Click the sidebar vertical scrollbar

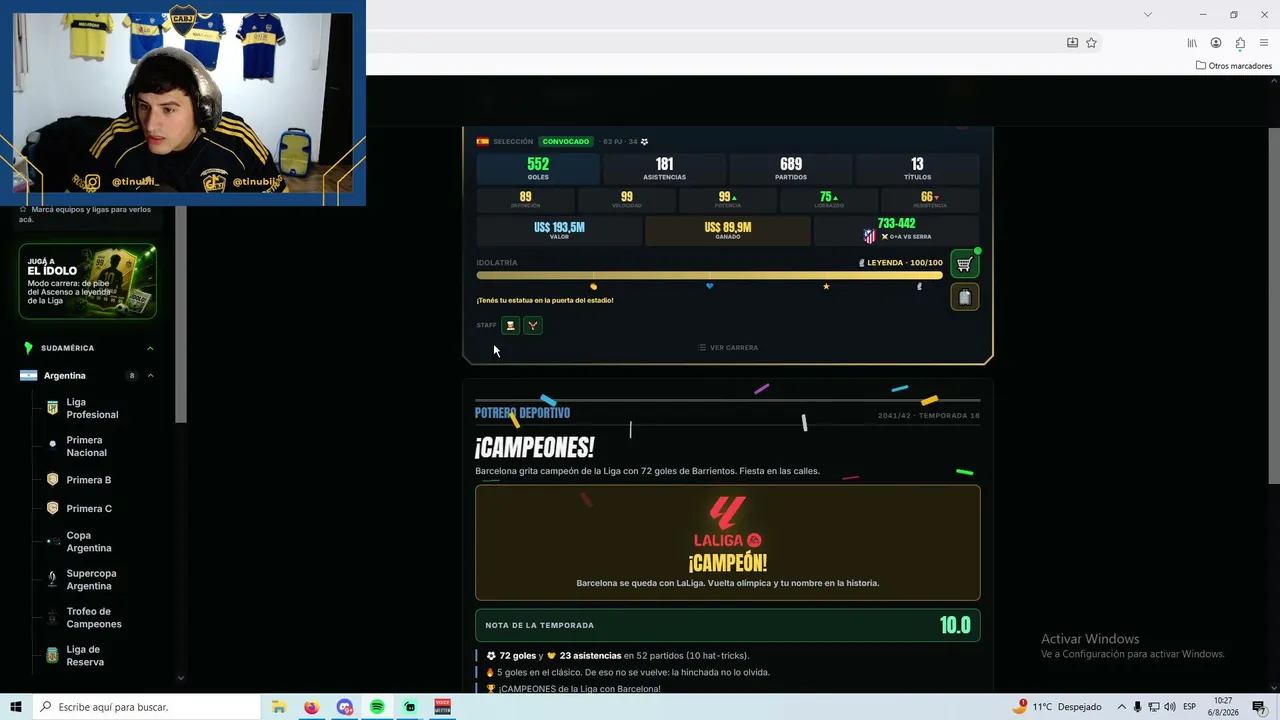[x=181, y=315]
